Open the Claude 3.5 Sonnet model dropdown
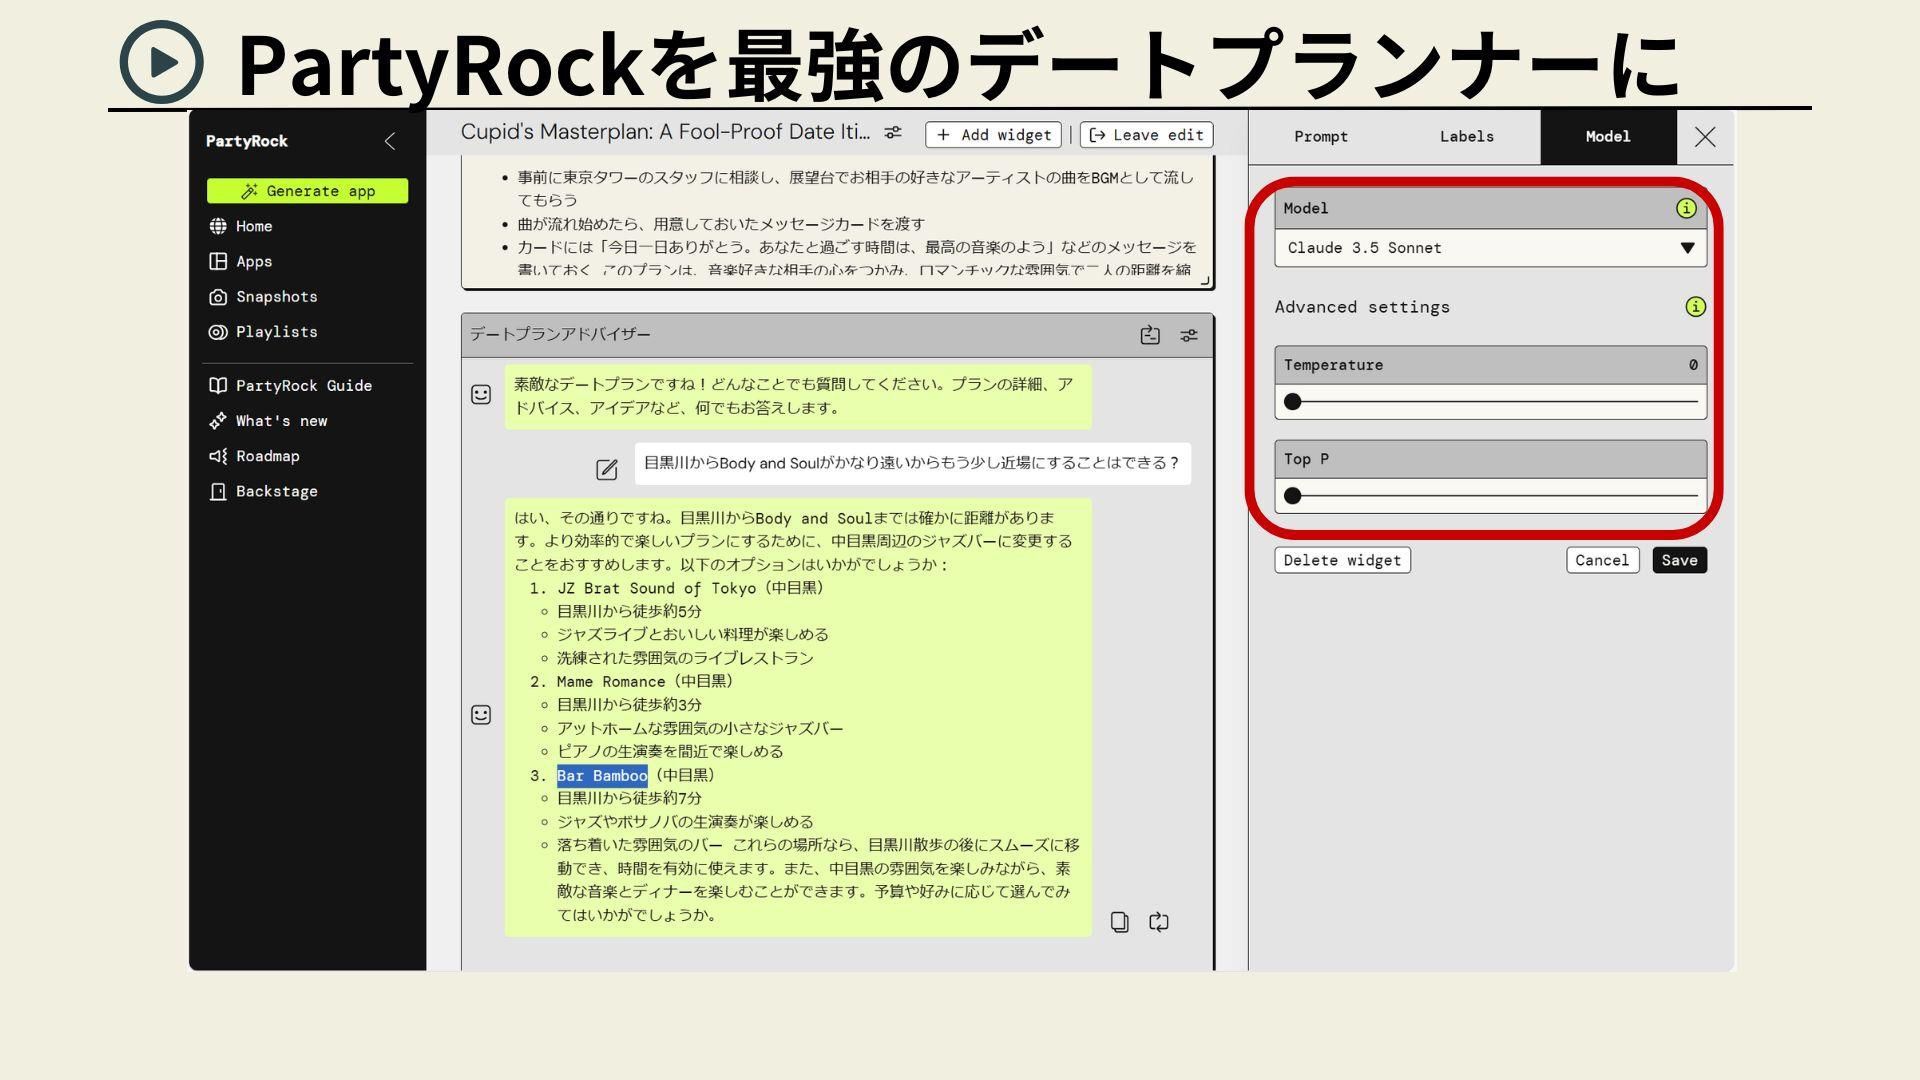This screenshot has width=1920, height=1080. pyautogui.click(x=1490, y=248)
